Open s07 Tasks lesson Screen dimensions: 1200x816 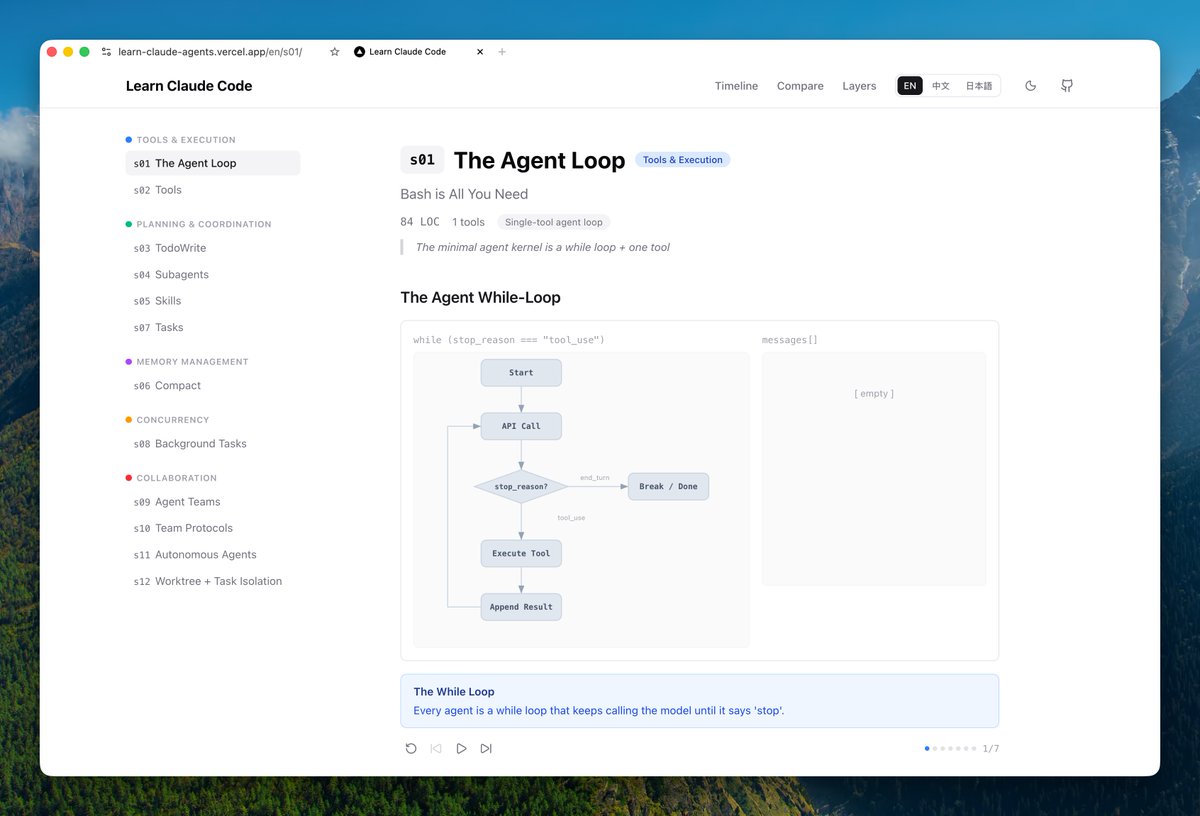point(213,327)
